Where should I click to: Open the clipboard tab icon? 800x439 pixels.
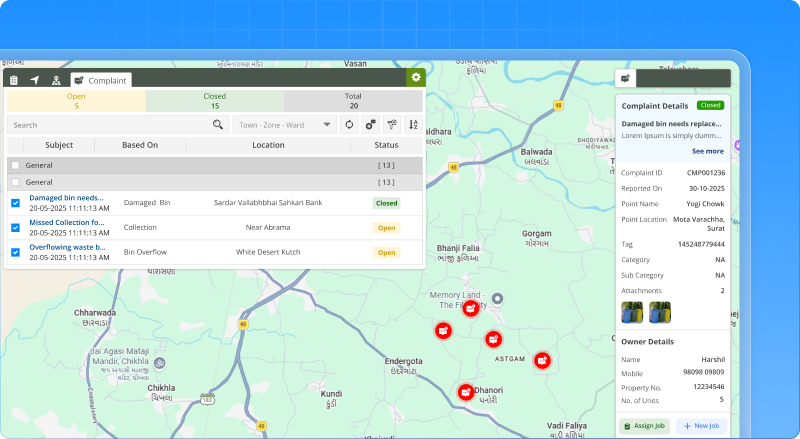[14, 80]
